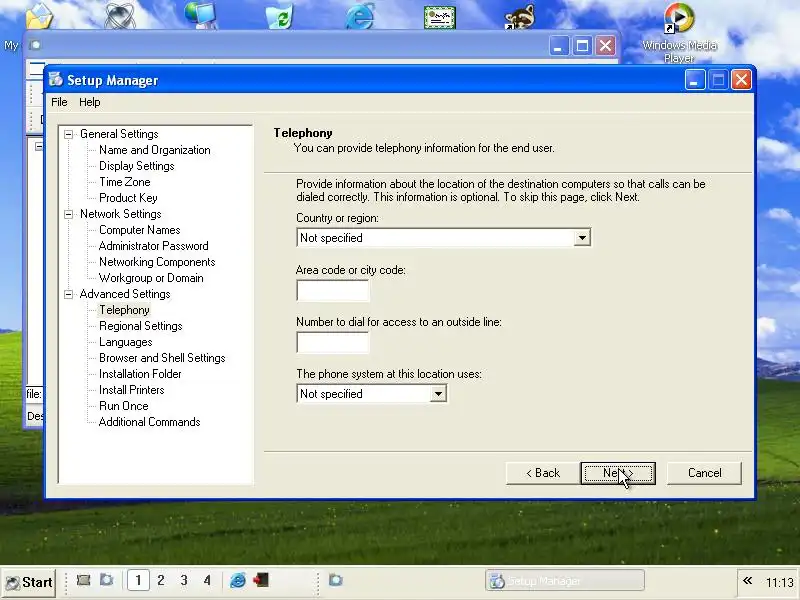Click the first gray quick launch icon
This screenshot has width=800, height=600.
84,580
